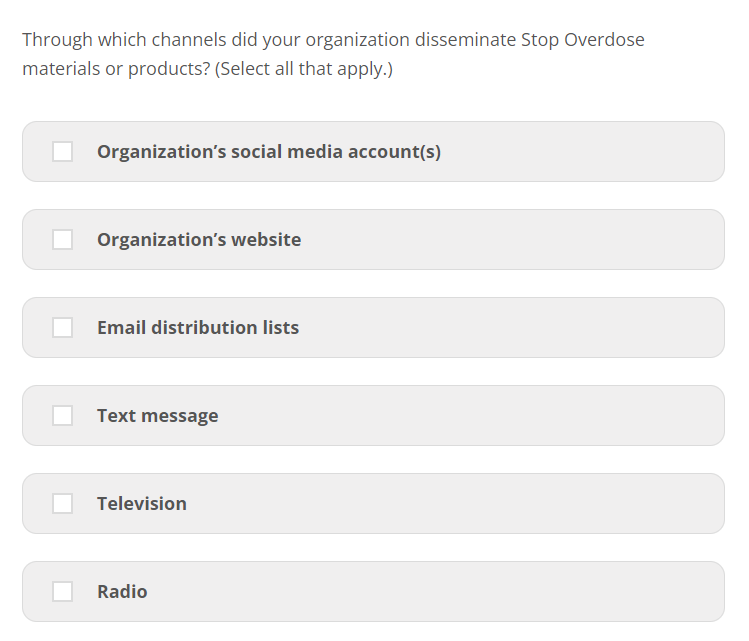Mark the Television checkbox
The width and height of the screenshot is (749, 641).
click(x=62, y=503)
